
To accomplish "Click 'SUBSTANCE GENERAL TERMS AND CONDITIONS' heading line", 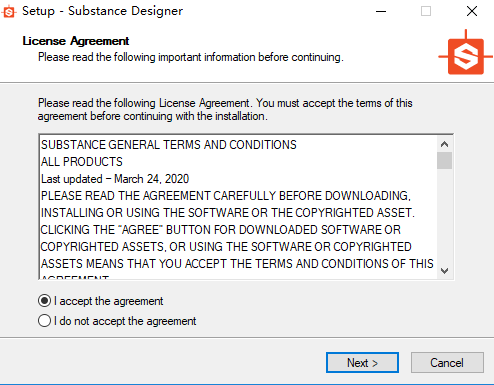I will (169, 145).
